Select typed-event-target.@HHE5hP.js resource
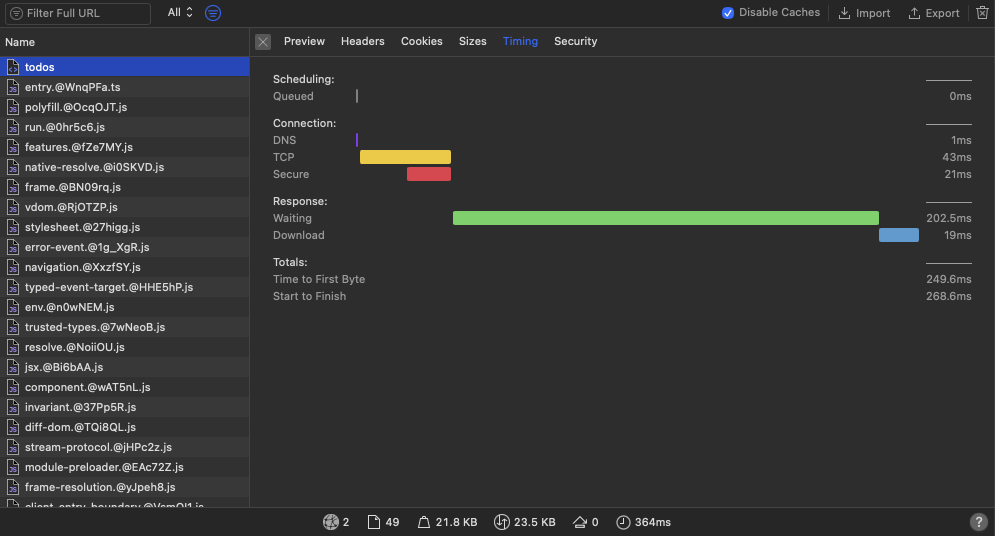The height and width of the screenshot is (536, 995). pos(124,287)
